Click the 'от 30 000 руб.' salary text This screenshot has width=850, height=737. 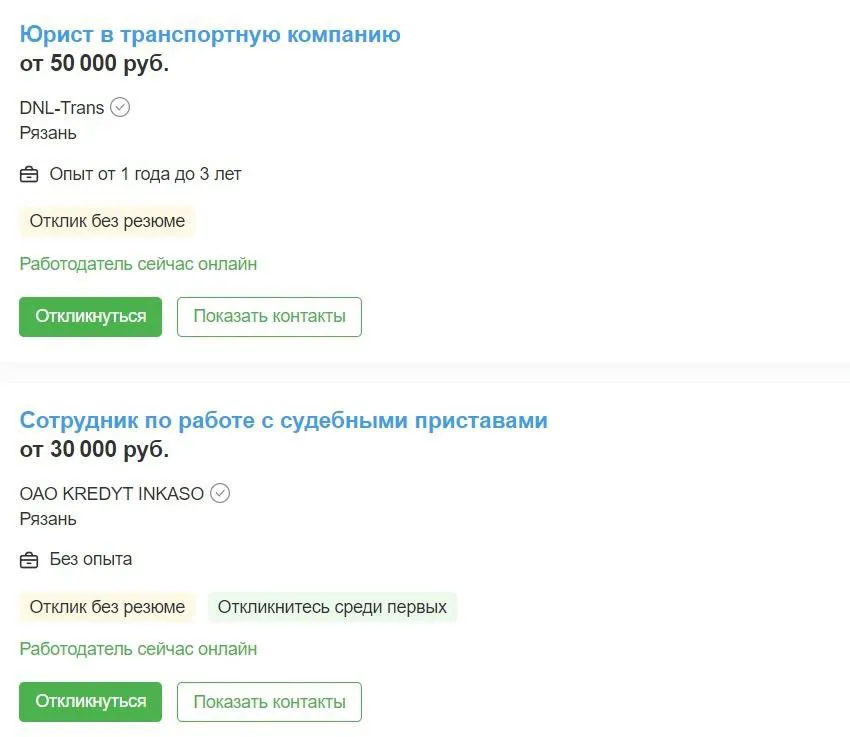click(x=94, y=449)
